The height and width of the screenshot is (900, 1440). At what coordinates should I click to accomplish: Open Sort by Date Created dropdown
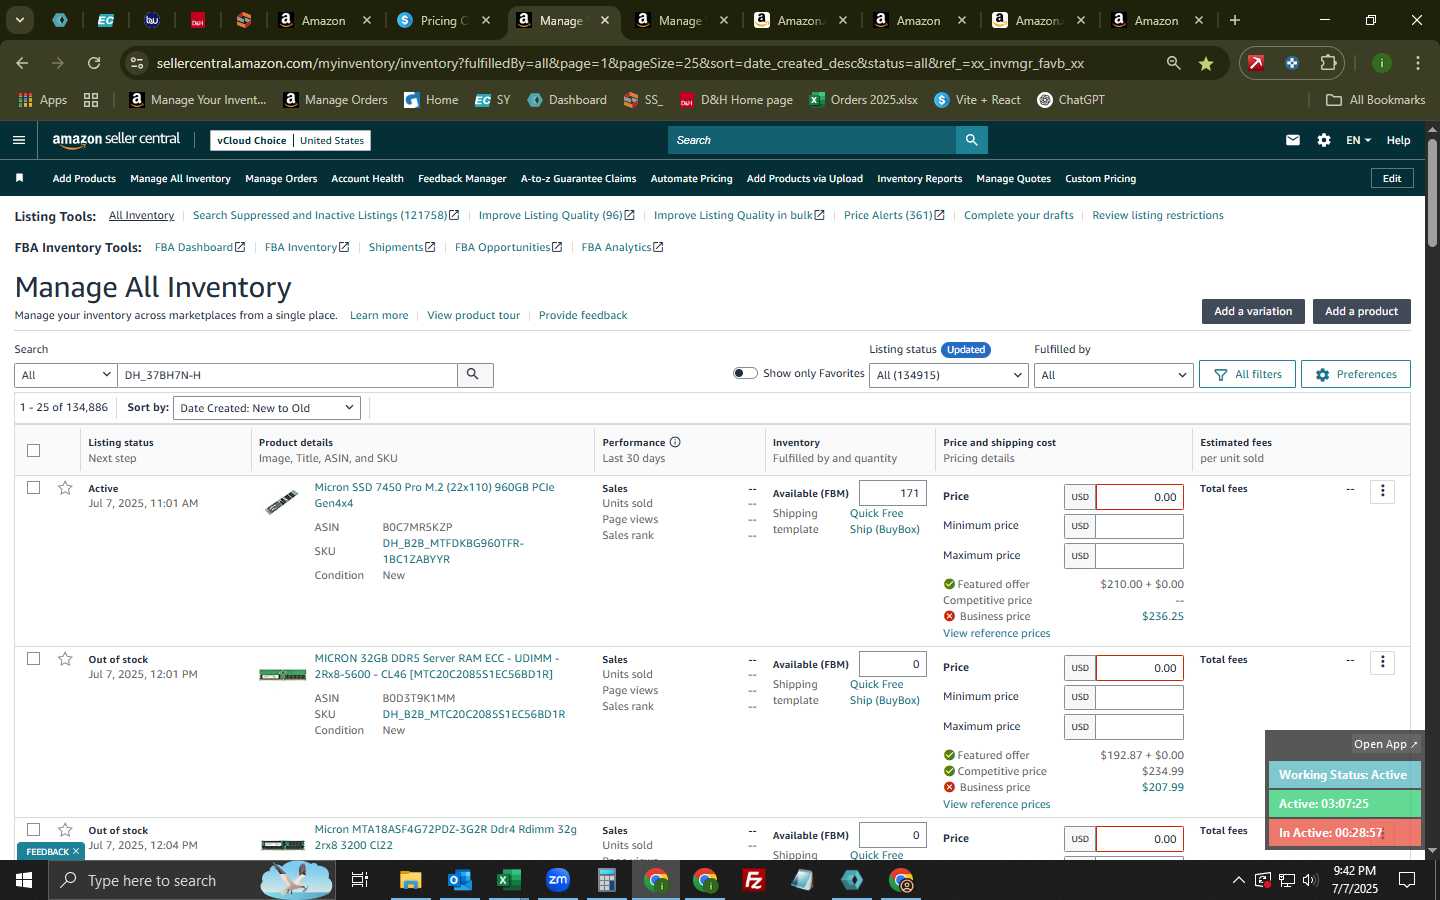point(267,408)
